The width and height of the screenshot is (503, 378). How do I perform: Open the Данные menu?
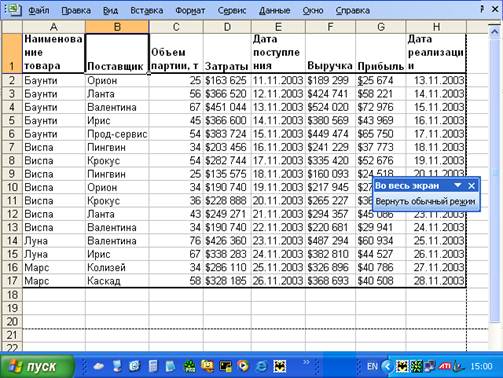275,11
